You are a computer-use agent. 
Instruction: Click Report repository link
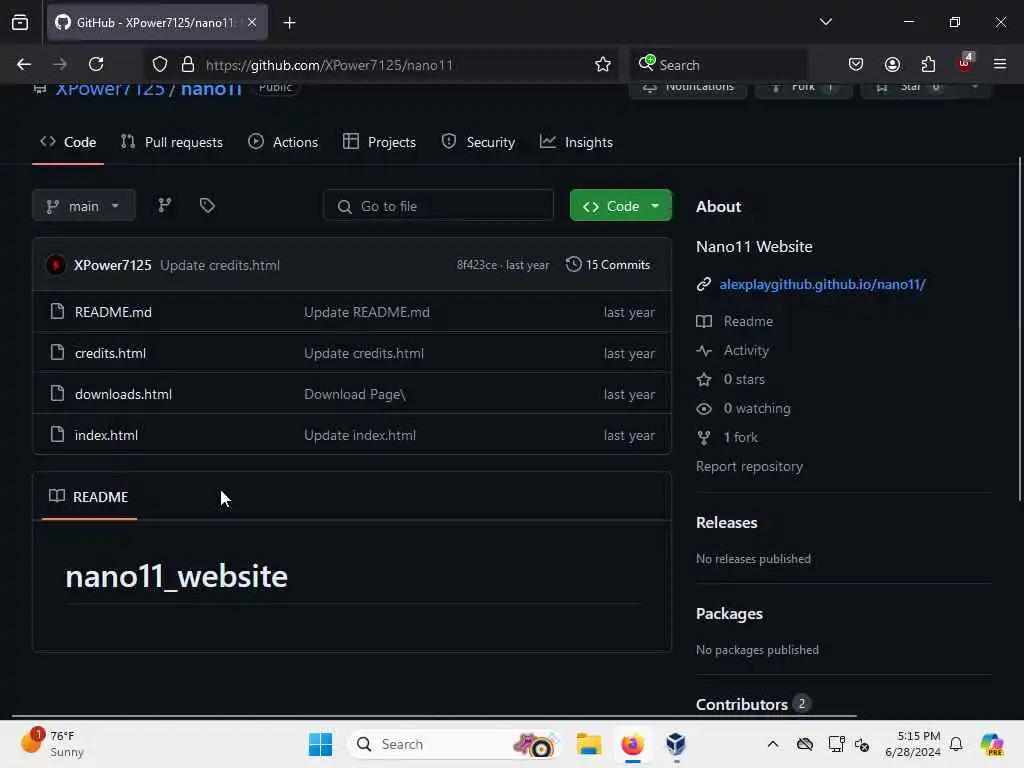(749, 466)
